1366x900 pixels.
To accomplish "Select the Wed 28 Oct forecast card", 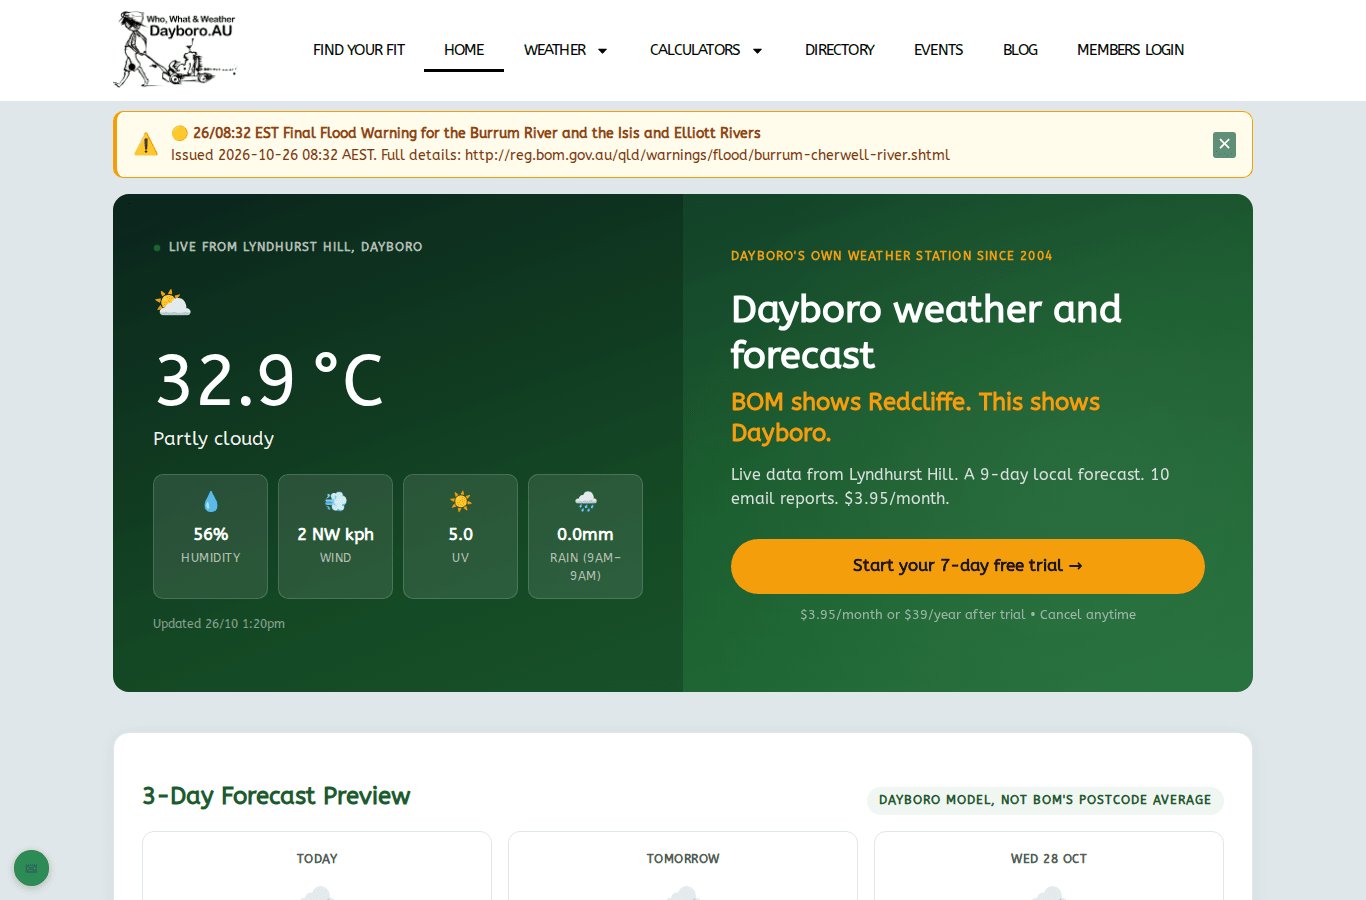I will [x=1049, y=866].
